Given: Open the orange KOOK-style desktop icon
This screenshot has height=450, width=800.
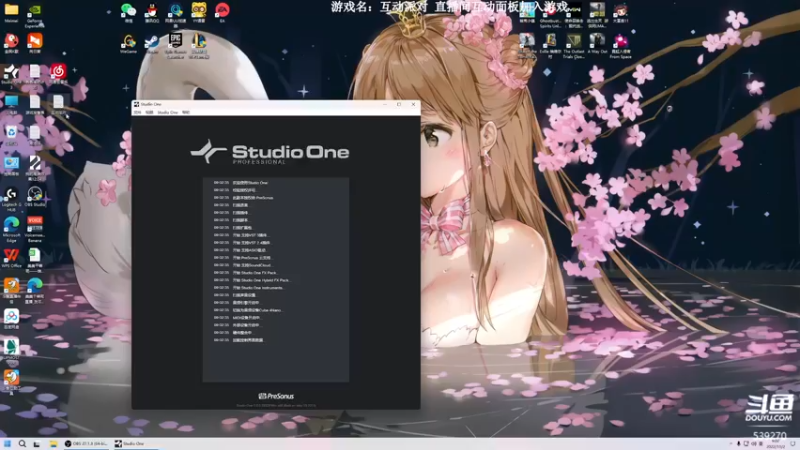Looking at the screenshot, I should click(x=35, y=44).
